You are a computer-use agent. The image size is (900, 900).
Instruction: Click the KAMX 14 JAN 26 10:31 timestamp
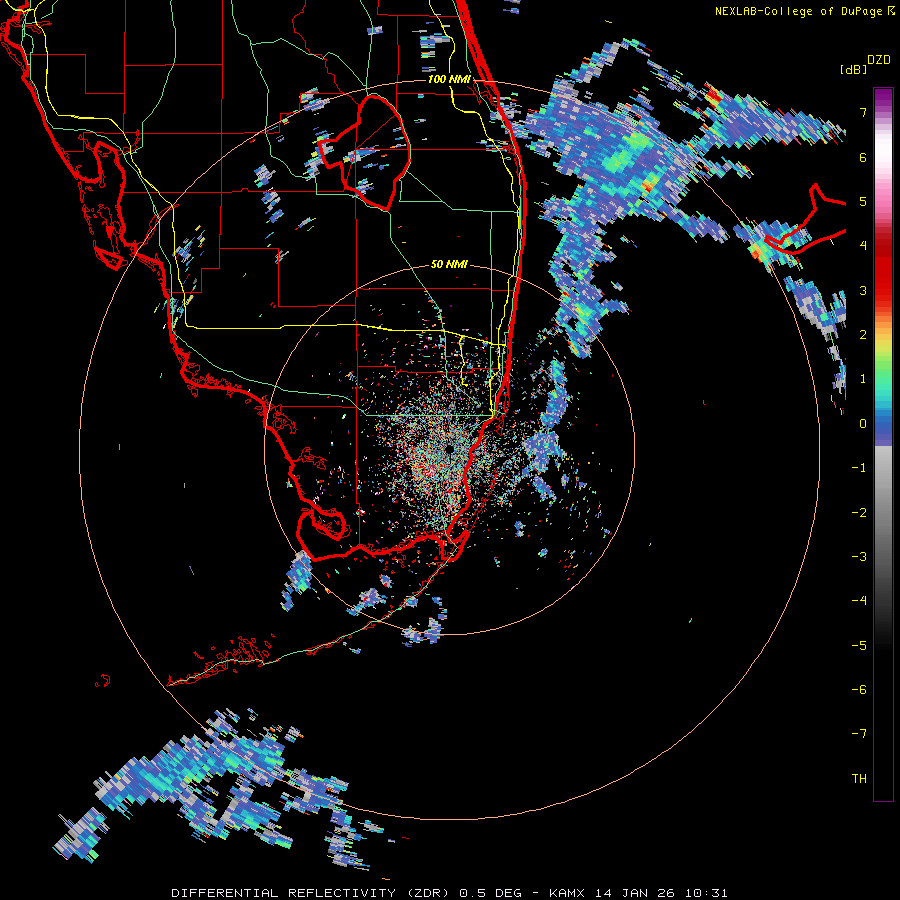tap(638, 893)
